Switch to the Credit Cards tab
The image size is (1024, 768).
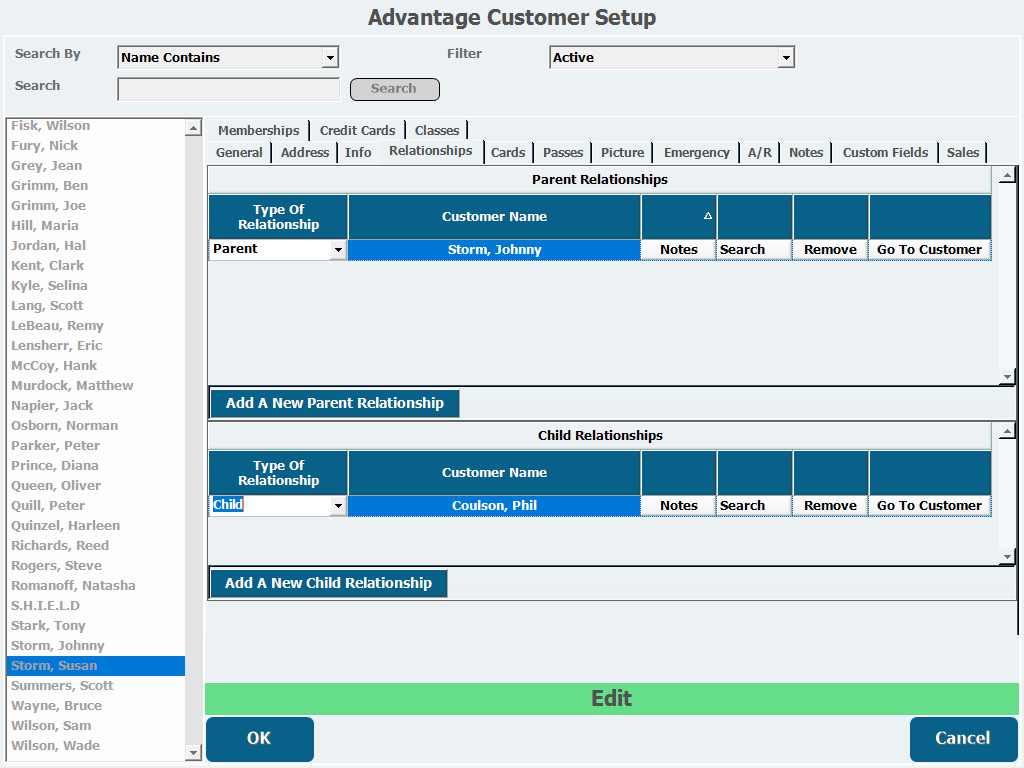click(x=357, y=130)
